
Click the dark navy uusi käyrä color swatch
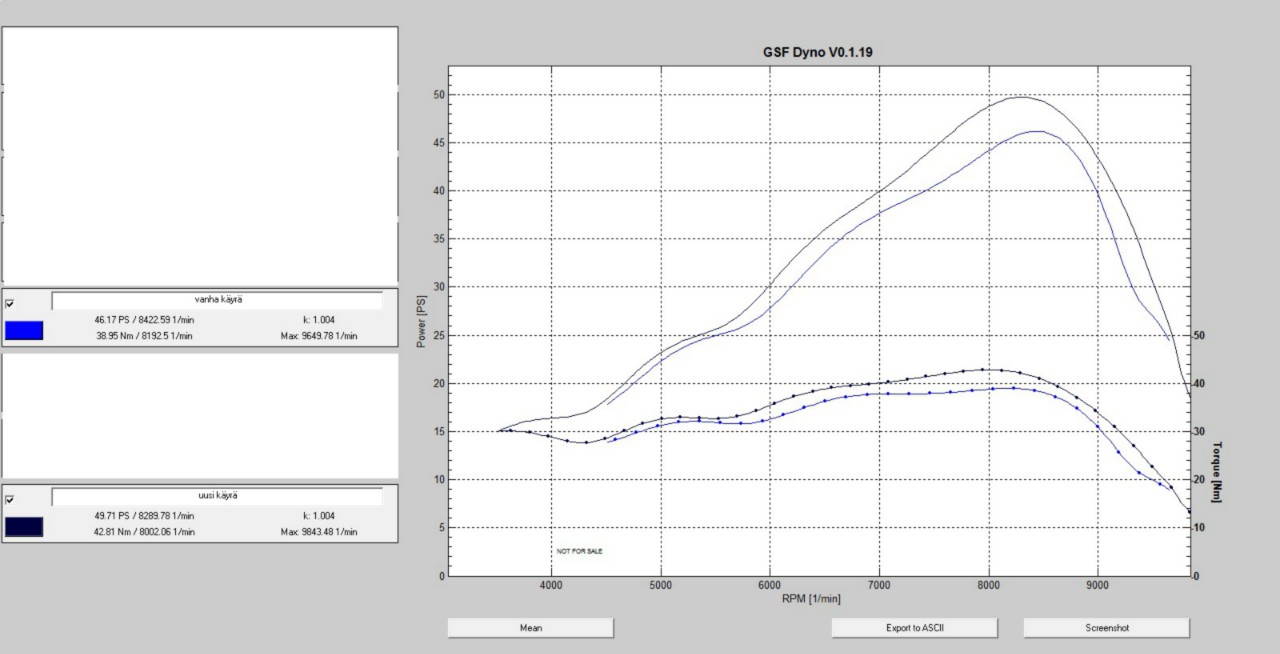pyautogui.click(x=24, y=527)
